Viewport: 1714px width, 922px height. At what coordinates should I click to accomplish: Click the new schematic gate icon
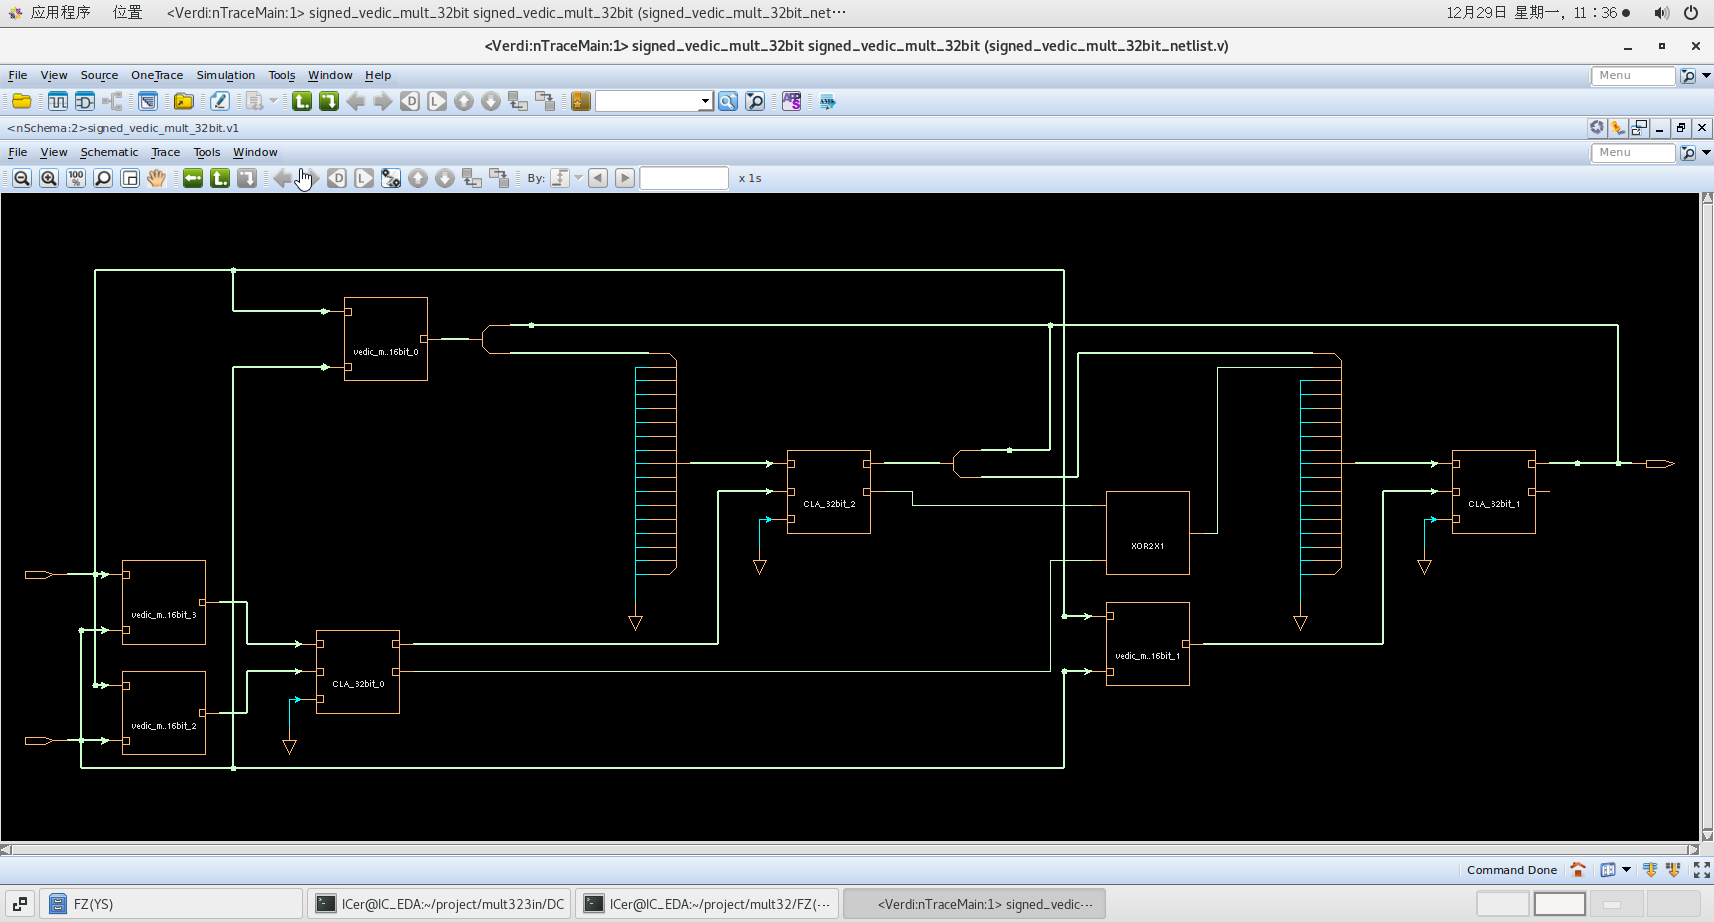pos(85,101)
